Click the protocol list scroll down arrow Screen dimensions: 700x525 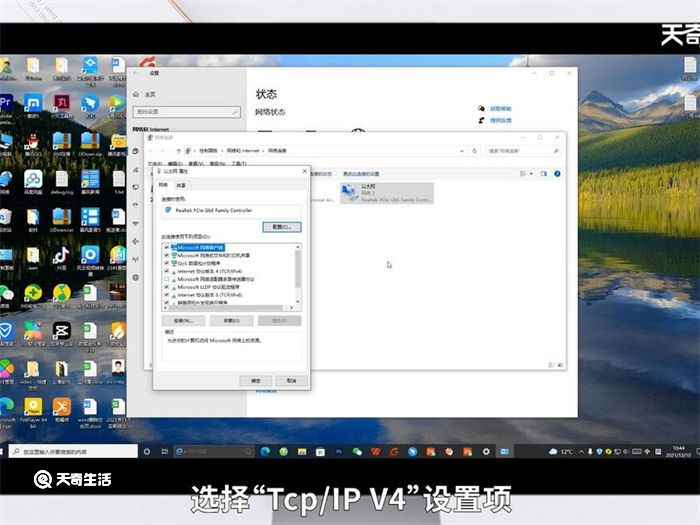pyautogui.click(x=298, y=302)
